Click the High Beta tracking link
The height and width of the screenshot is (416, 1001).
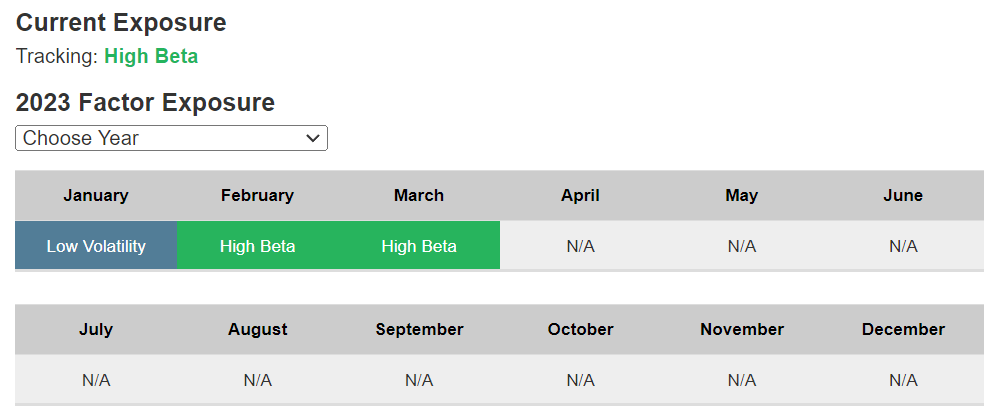point(151,56)
